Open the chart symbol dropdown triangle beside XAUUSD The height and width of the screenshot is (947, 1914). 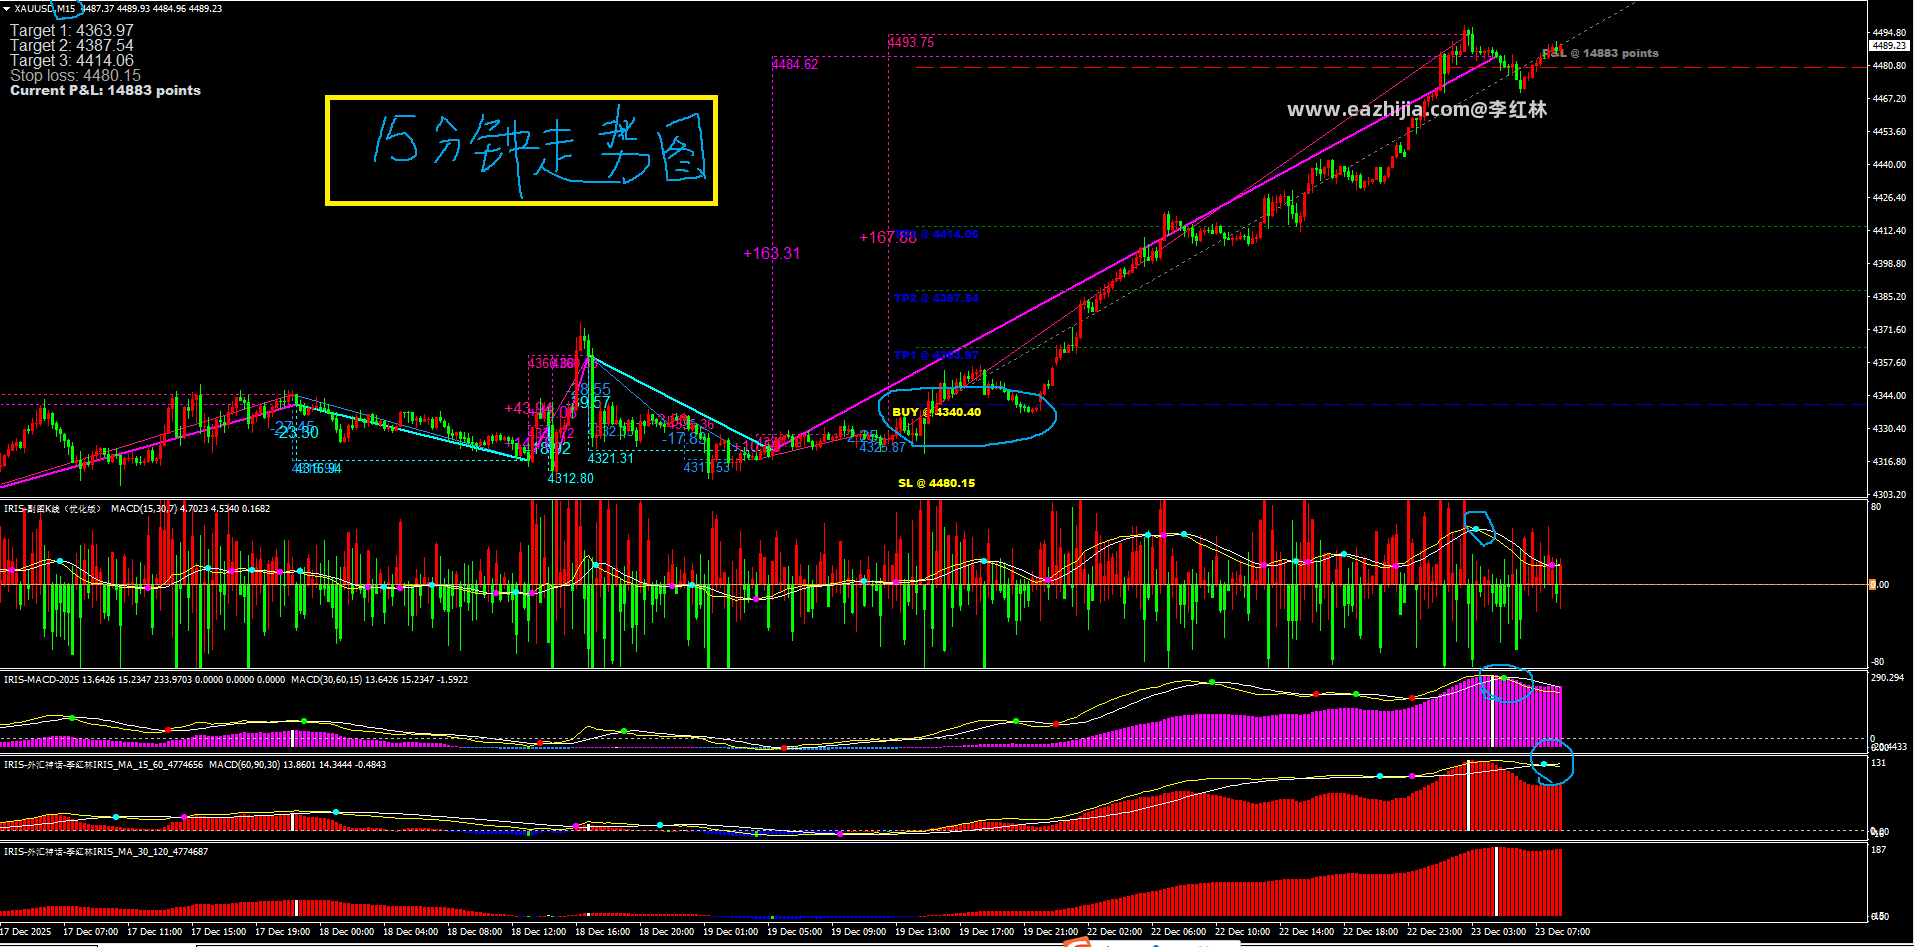point(6,8)
